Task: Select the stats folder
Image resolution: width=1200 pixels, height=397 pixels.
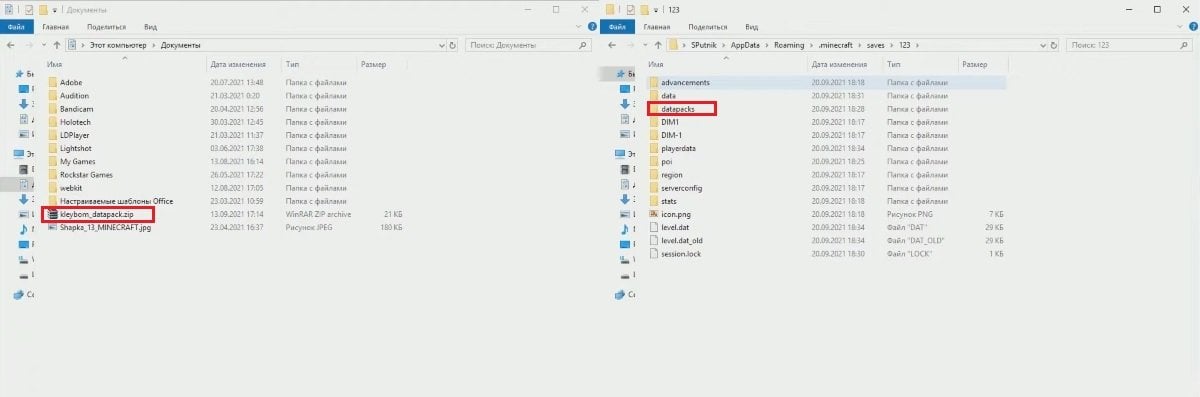Action: (663, 201)
